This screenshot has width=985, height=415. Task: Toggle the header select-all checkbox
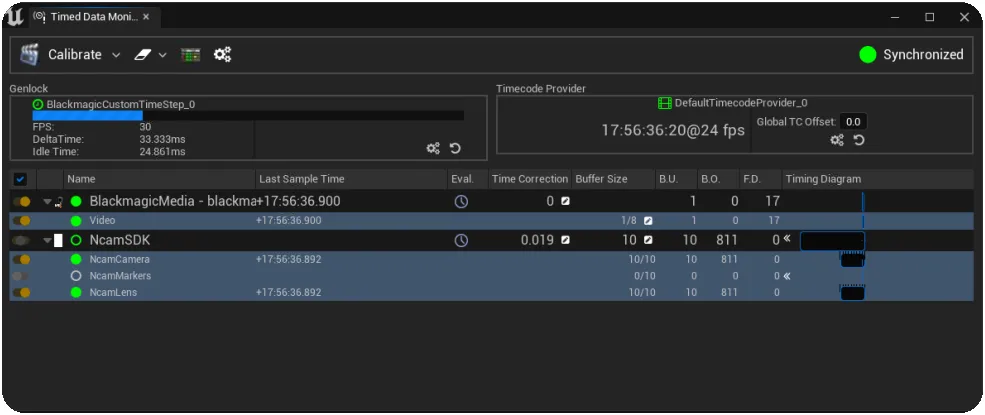[x=20, y=180]
